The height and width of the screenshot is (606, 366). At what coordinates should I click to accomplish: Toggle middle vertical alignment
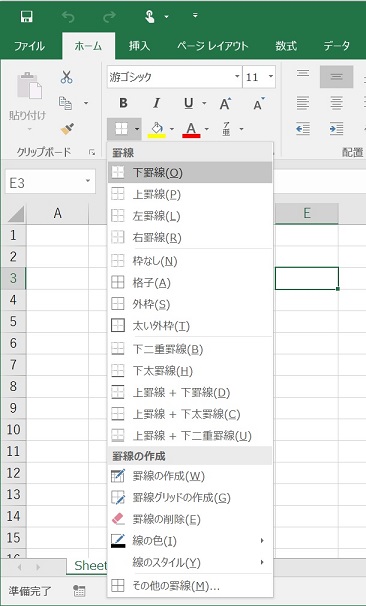point(336,77)
